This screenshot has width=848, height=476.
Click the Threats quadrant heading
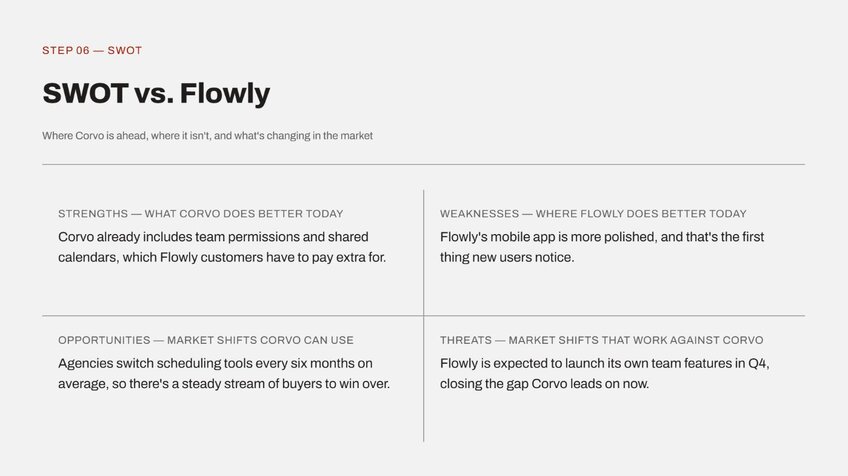tap(601, 340)
